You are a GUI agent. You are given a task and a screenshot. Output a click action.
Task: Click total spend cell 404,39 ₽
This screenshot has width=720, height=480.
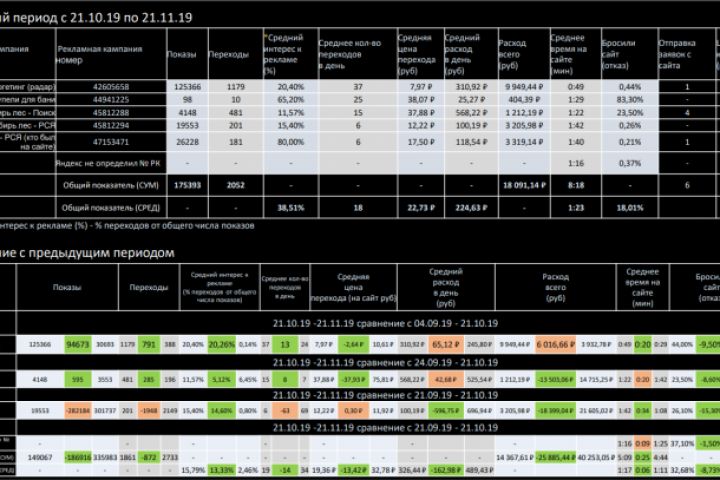(524, 100)
